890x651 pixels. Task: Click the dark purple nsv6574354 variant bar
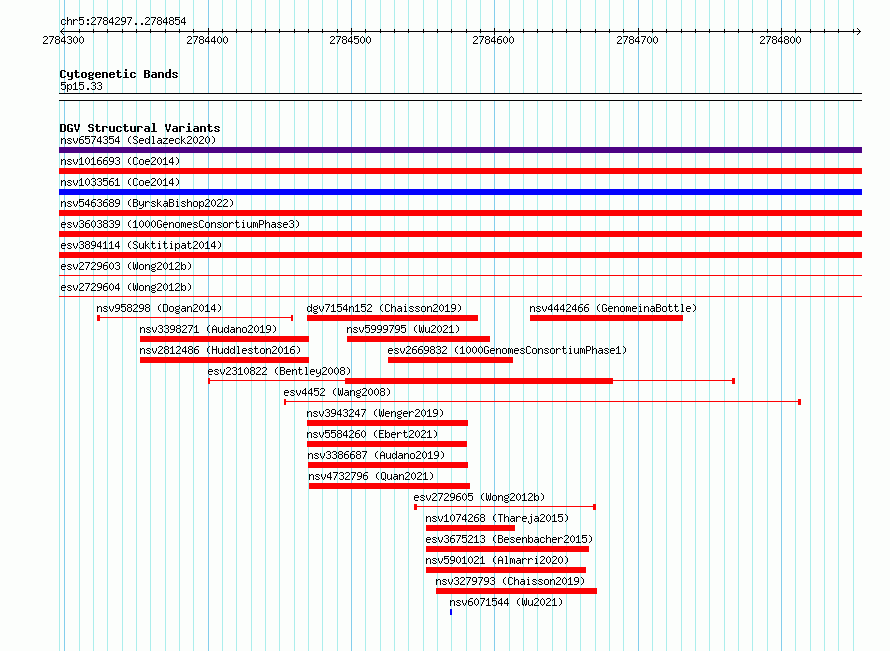click(x=460, y=150)
